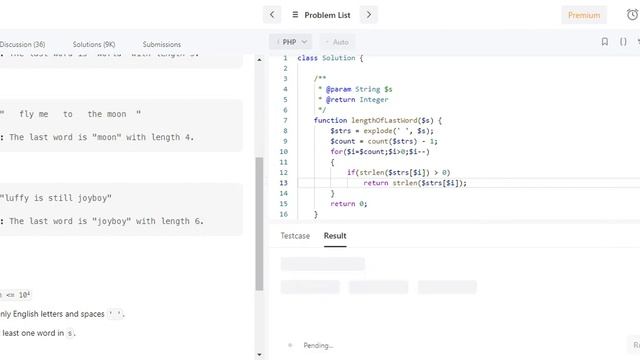This screenshot has width=640, height=360.
Task: Go to the previous problem arrow
Action: tap(272, 15)
